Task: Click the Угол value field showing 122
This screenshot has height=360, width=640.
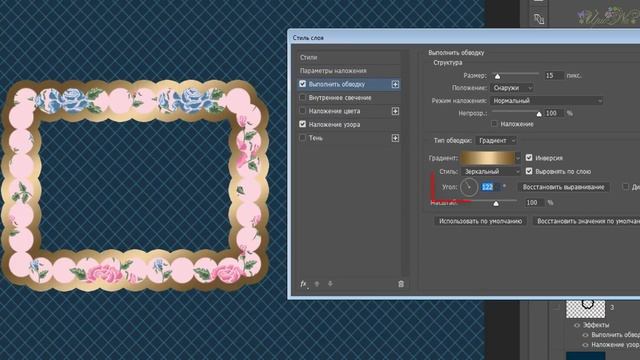Action: pos(490,187)
